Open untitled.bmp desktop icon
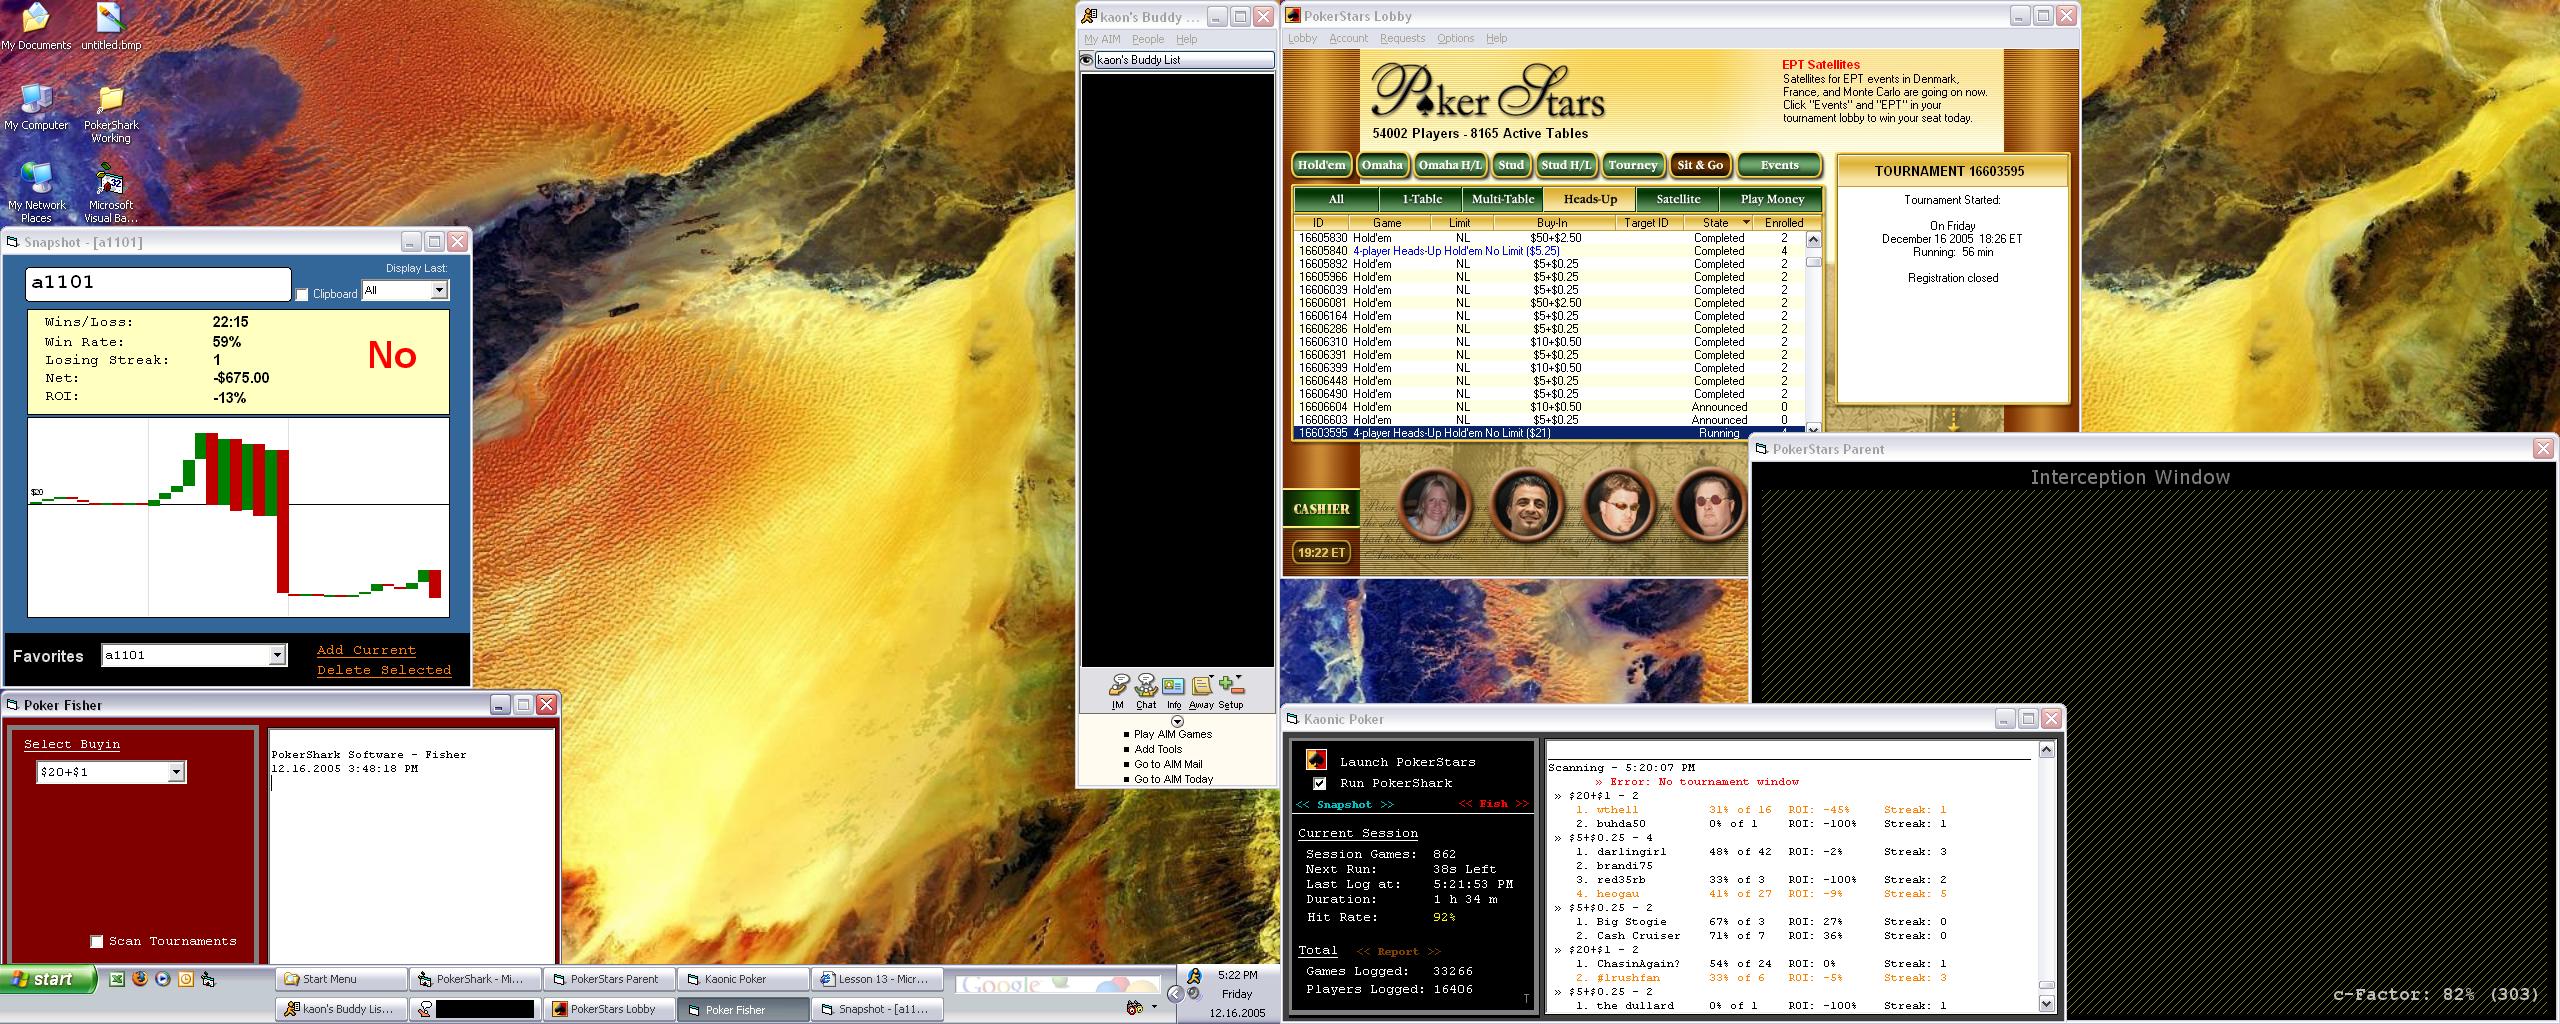This screenshot has width=2560, height=1024. [110, 20]
